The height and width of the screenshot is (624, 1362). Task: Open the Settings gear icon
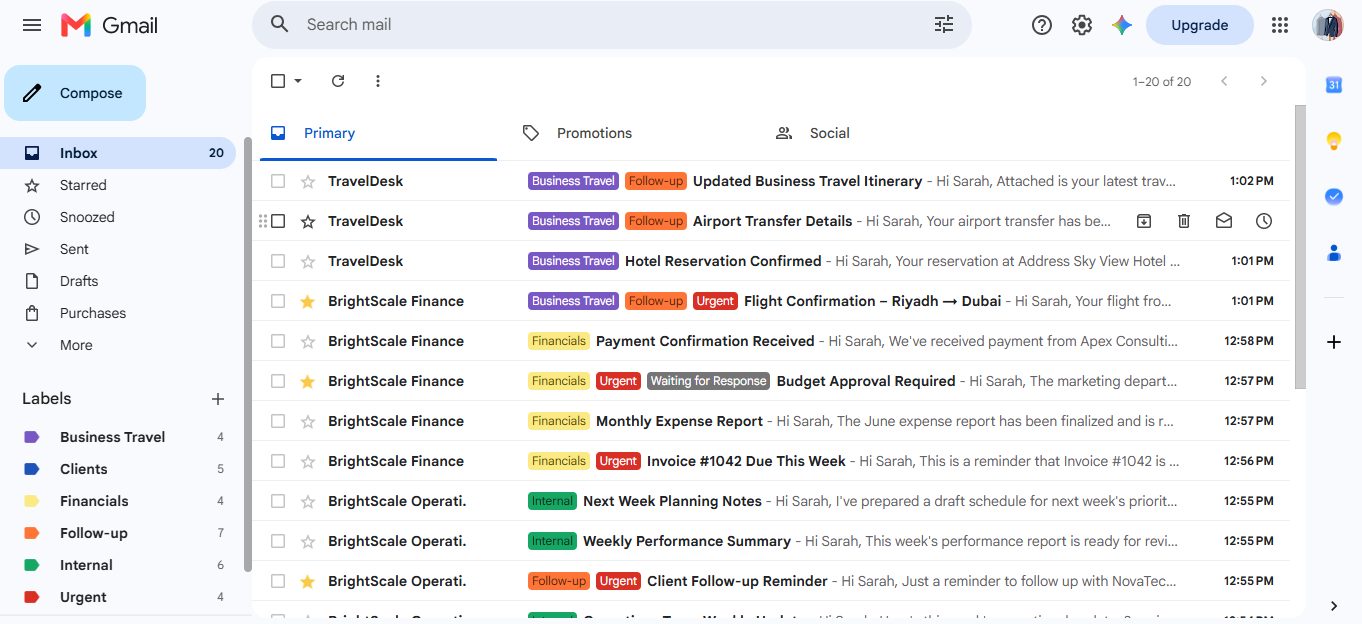coord(1082,25)
